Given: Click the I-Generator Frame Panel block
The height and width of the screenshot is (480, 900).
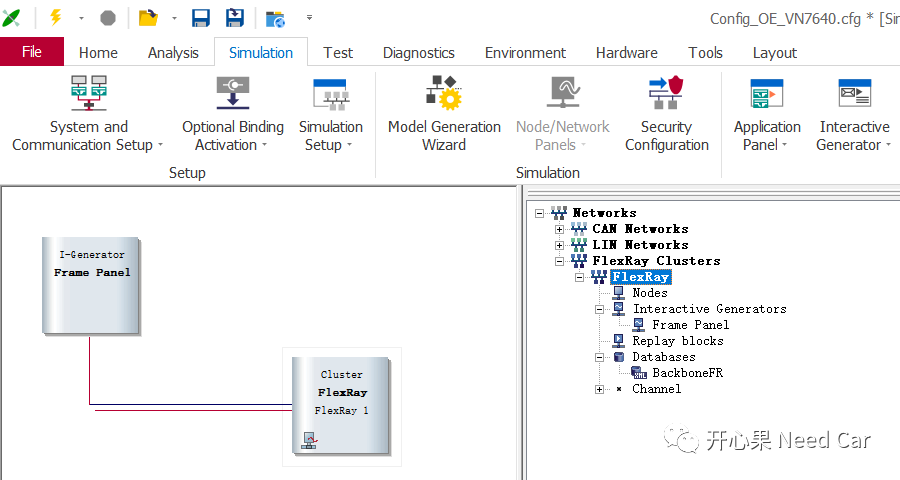Looking at the screenshot, I should point(91,285).
